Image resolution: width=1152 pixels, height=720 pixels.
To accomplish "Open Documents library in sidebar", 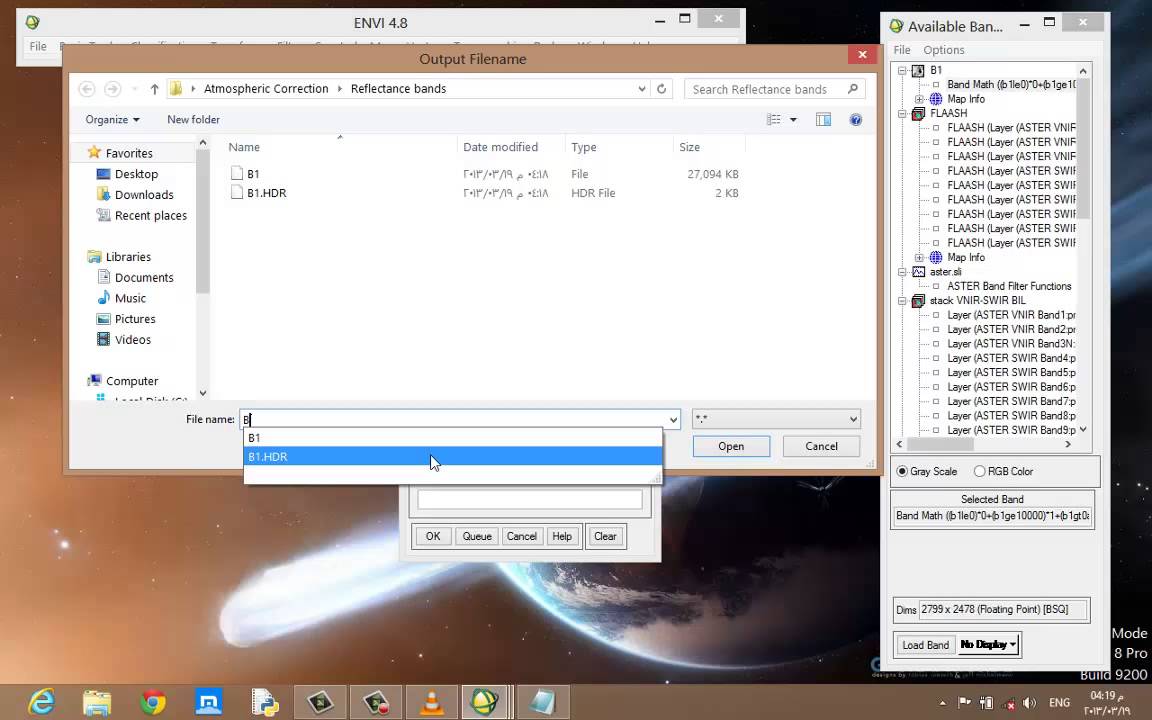I will 144,277.
